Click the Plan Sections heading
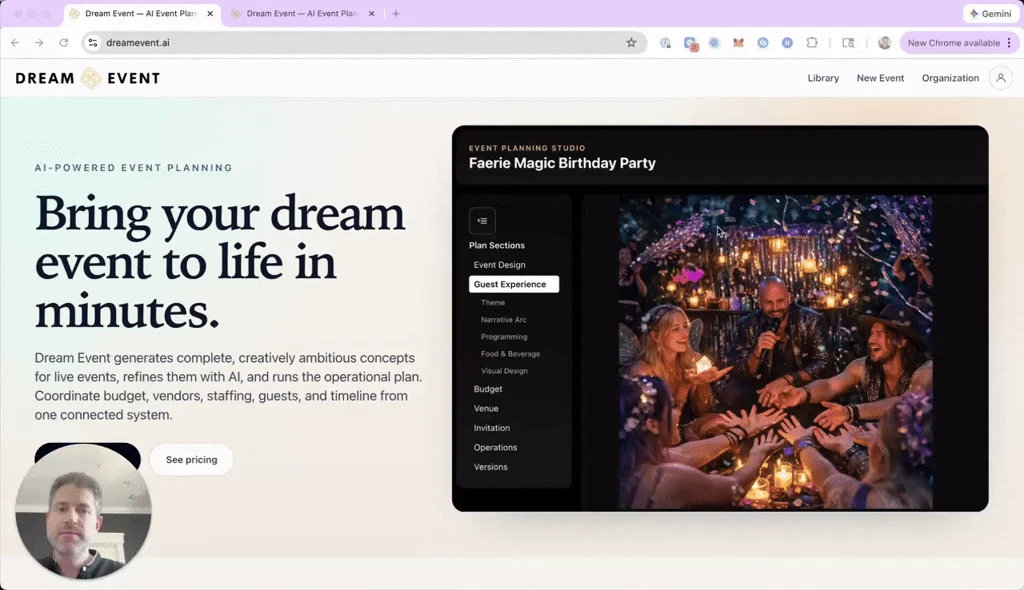 (x=496, y=245)
